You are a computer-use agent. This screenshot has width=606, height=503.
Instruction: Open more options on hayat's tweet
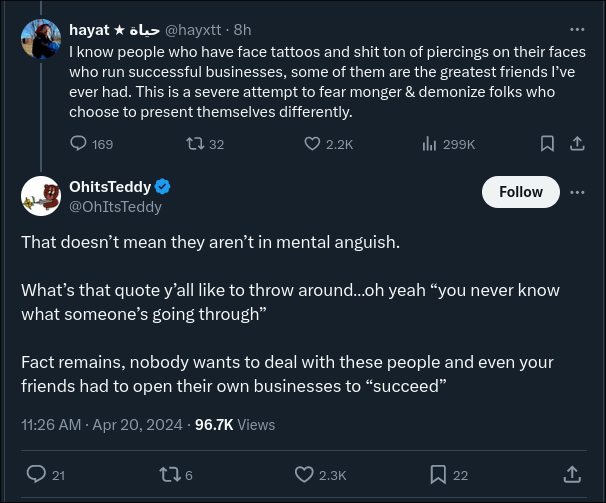tap(577, 30)
